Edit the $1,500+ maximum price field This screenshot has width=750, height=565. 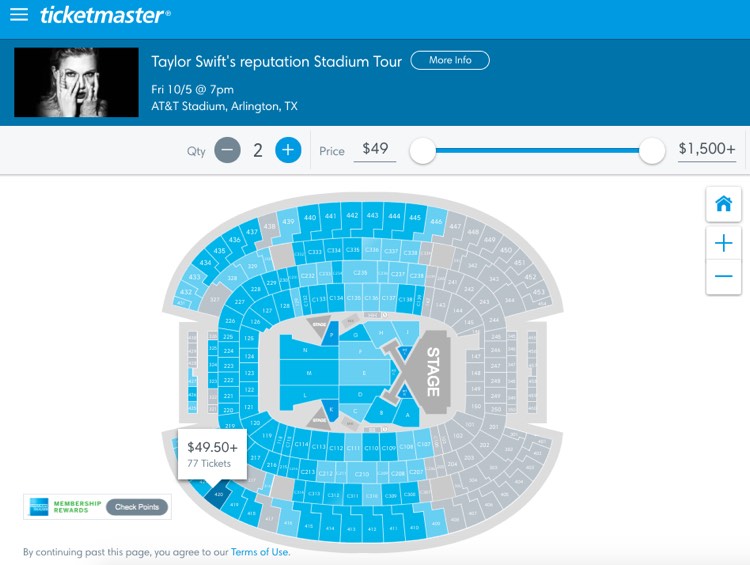706,150
